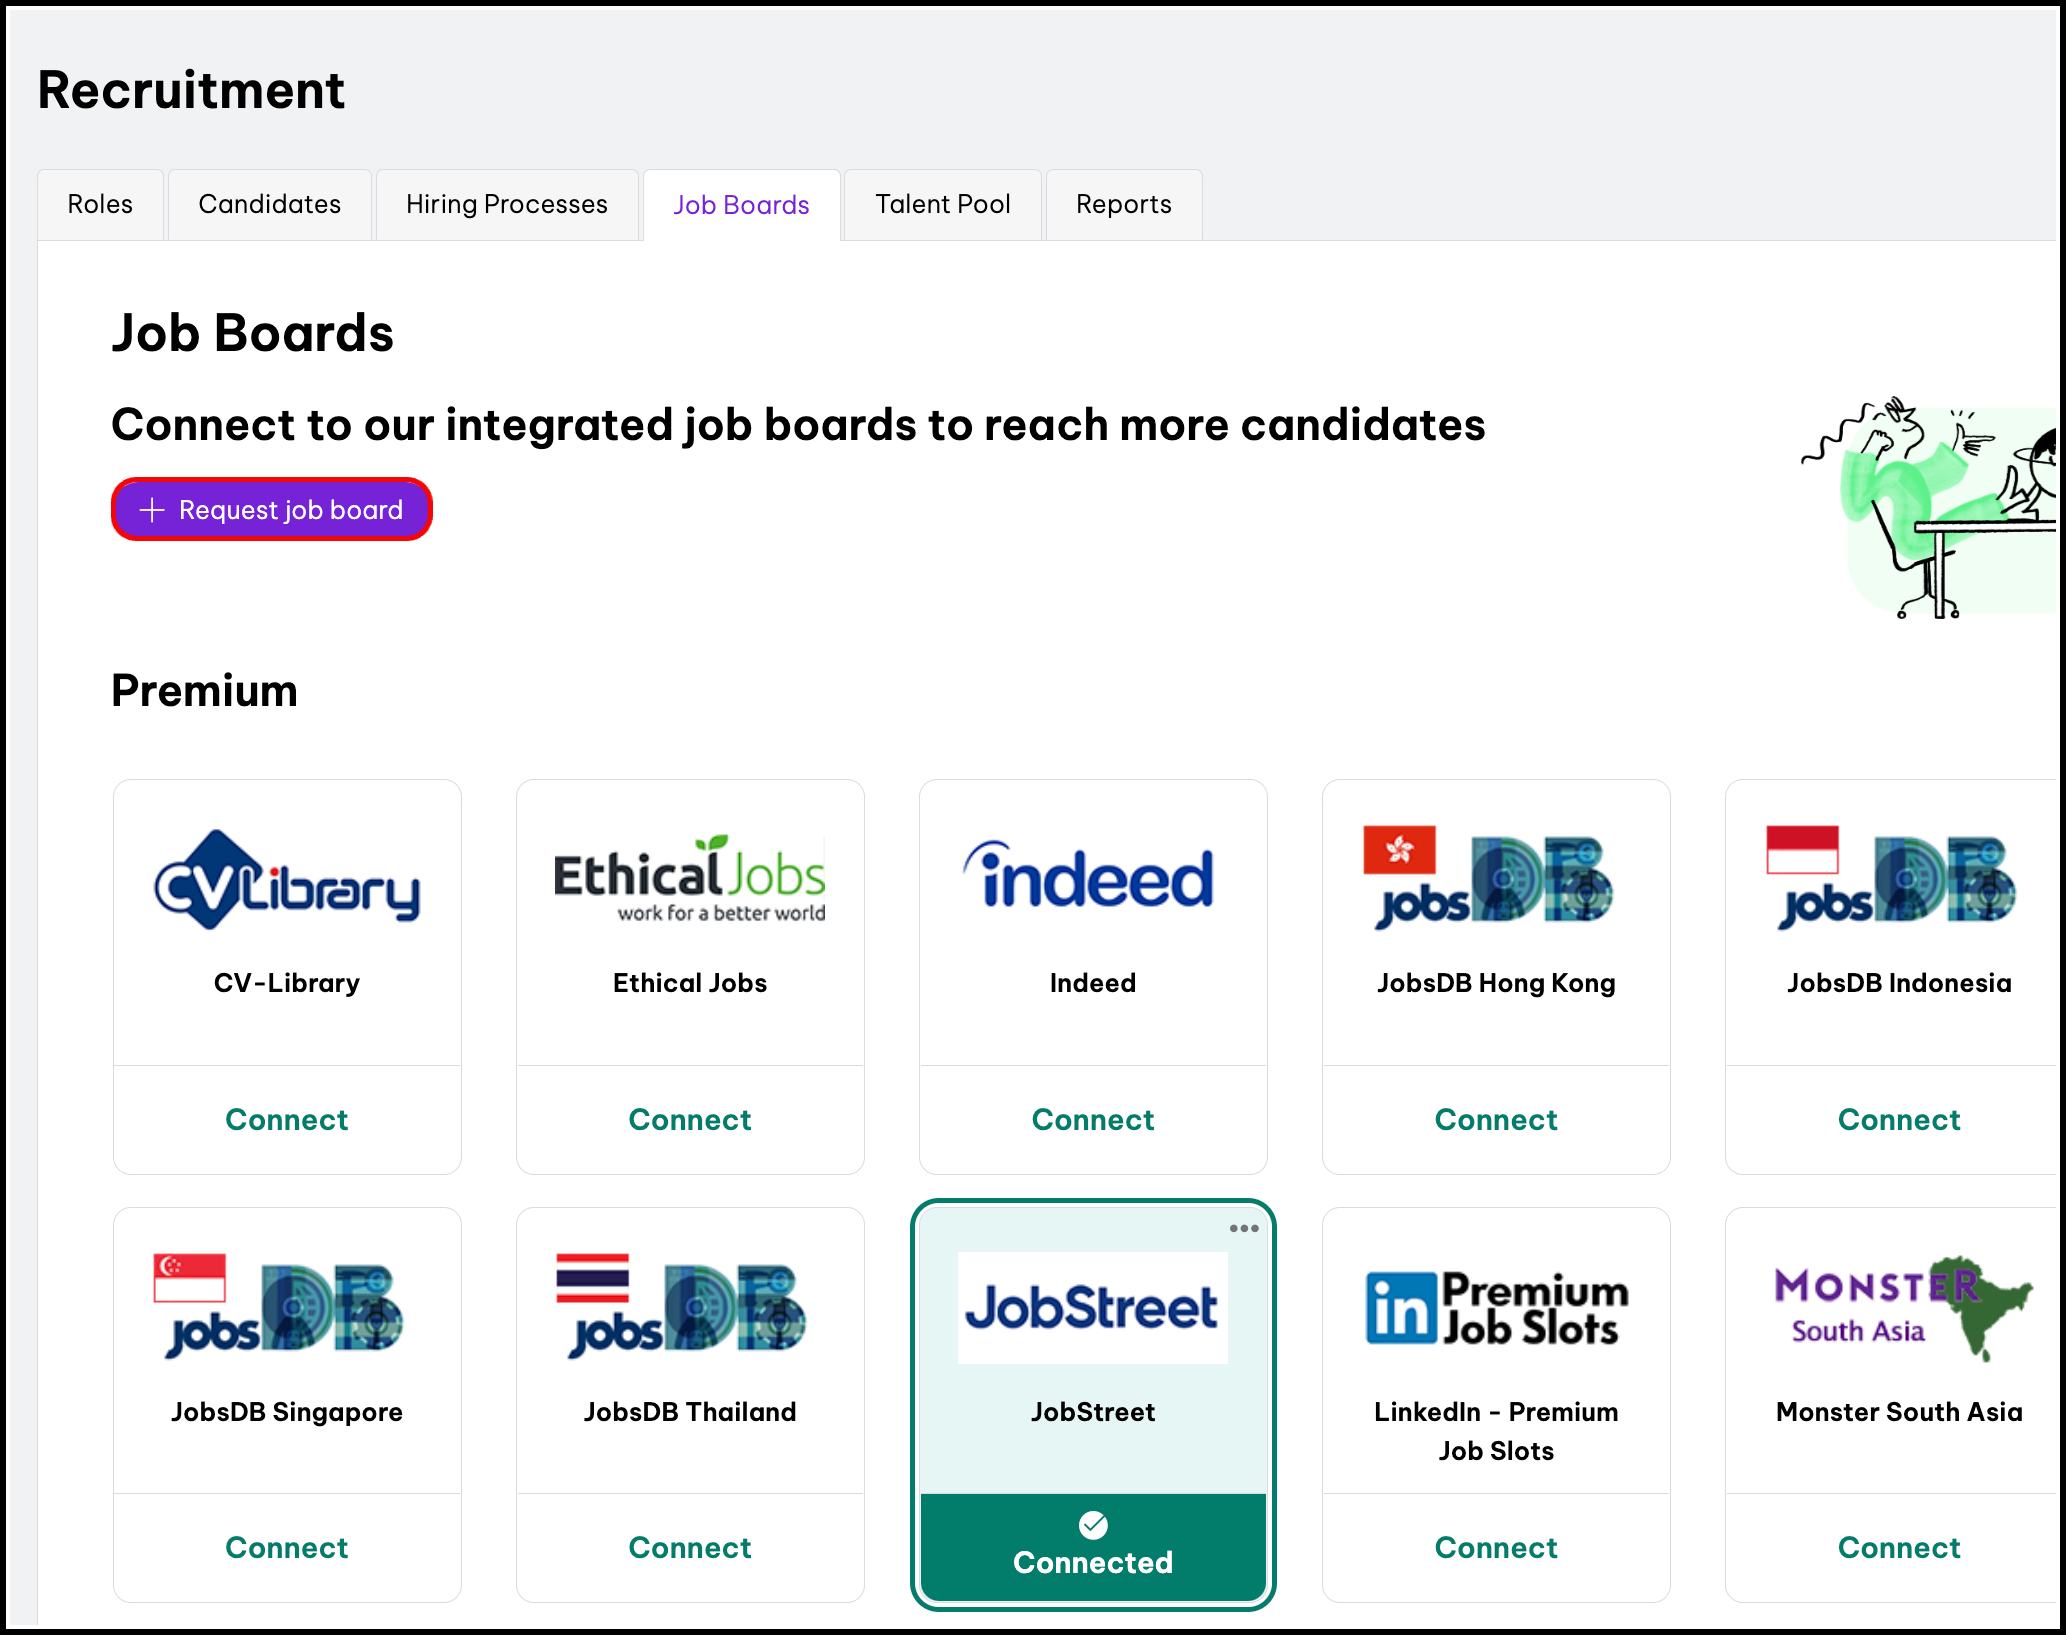Click the Ethical Jobs logo
This screenshot has width=2066, height=1635.
pyautogui.click(x=690, y=880)
